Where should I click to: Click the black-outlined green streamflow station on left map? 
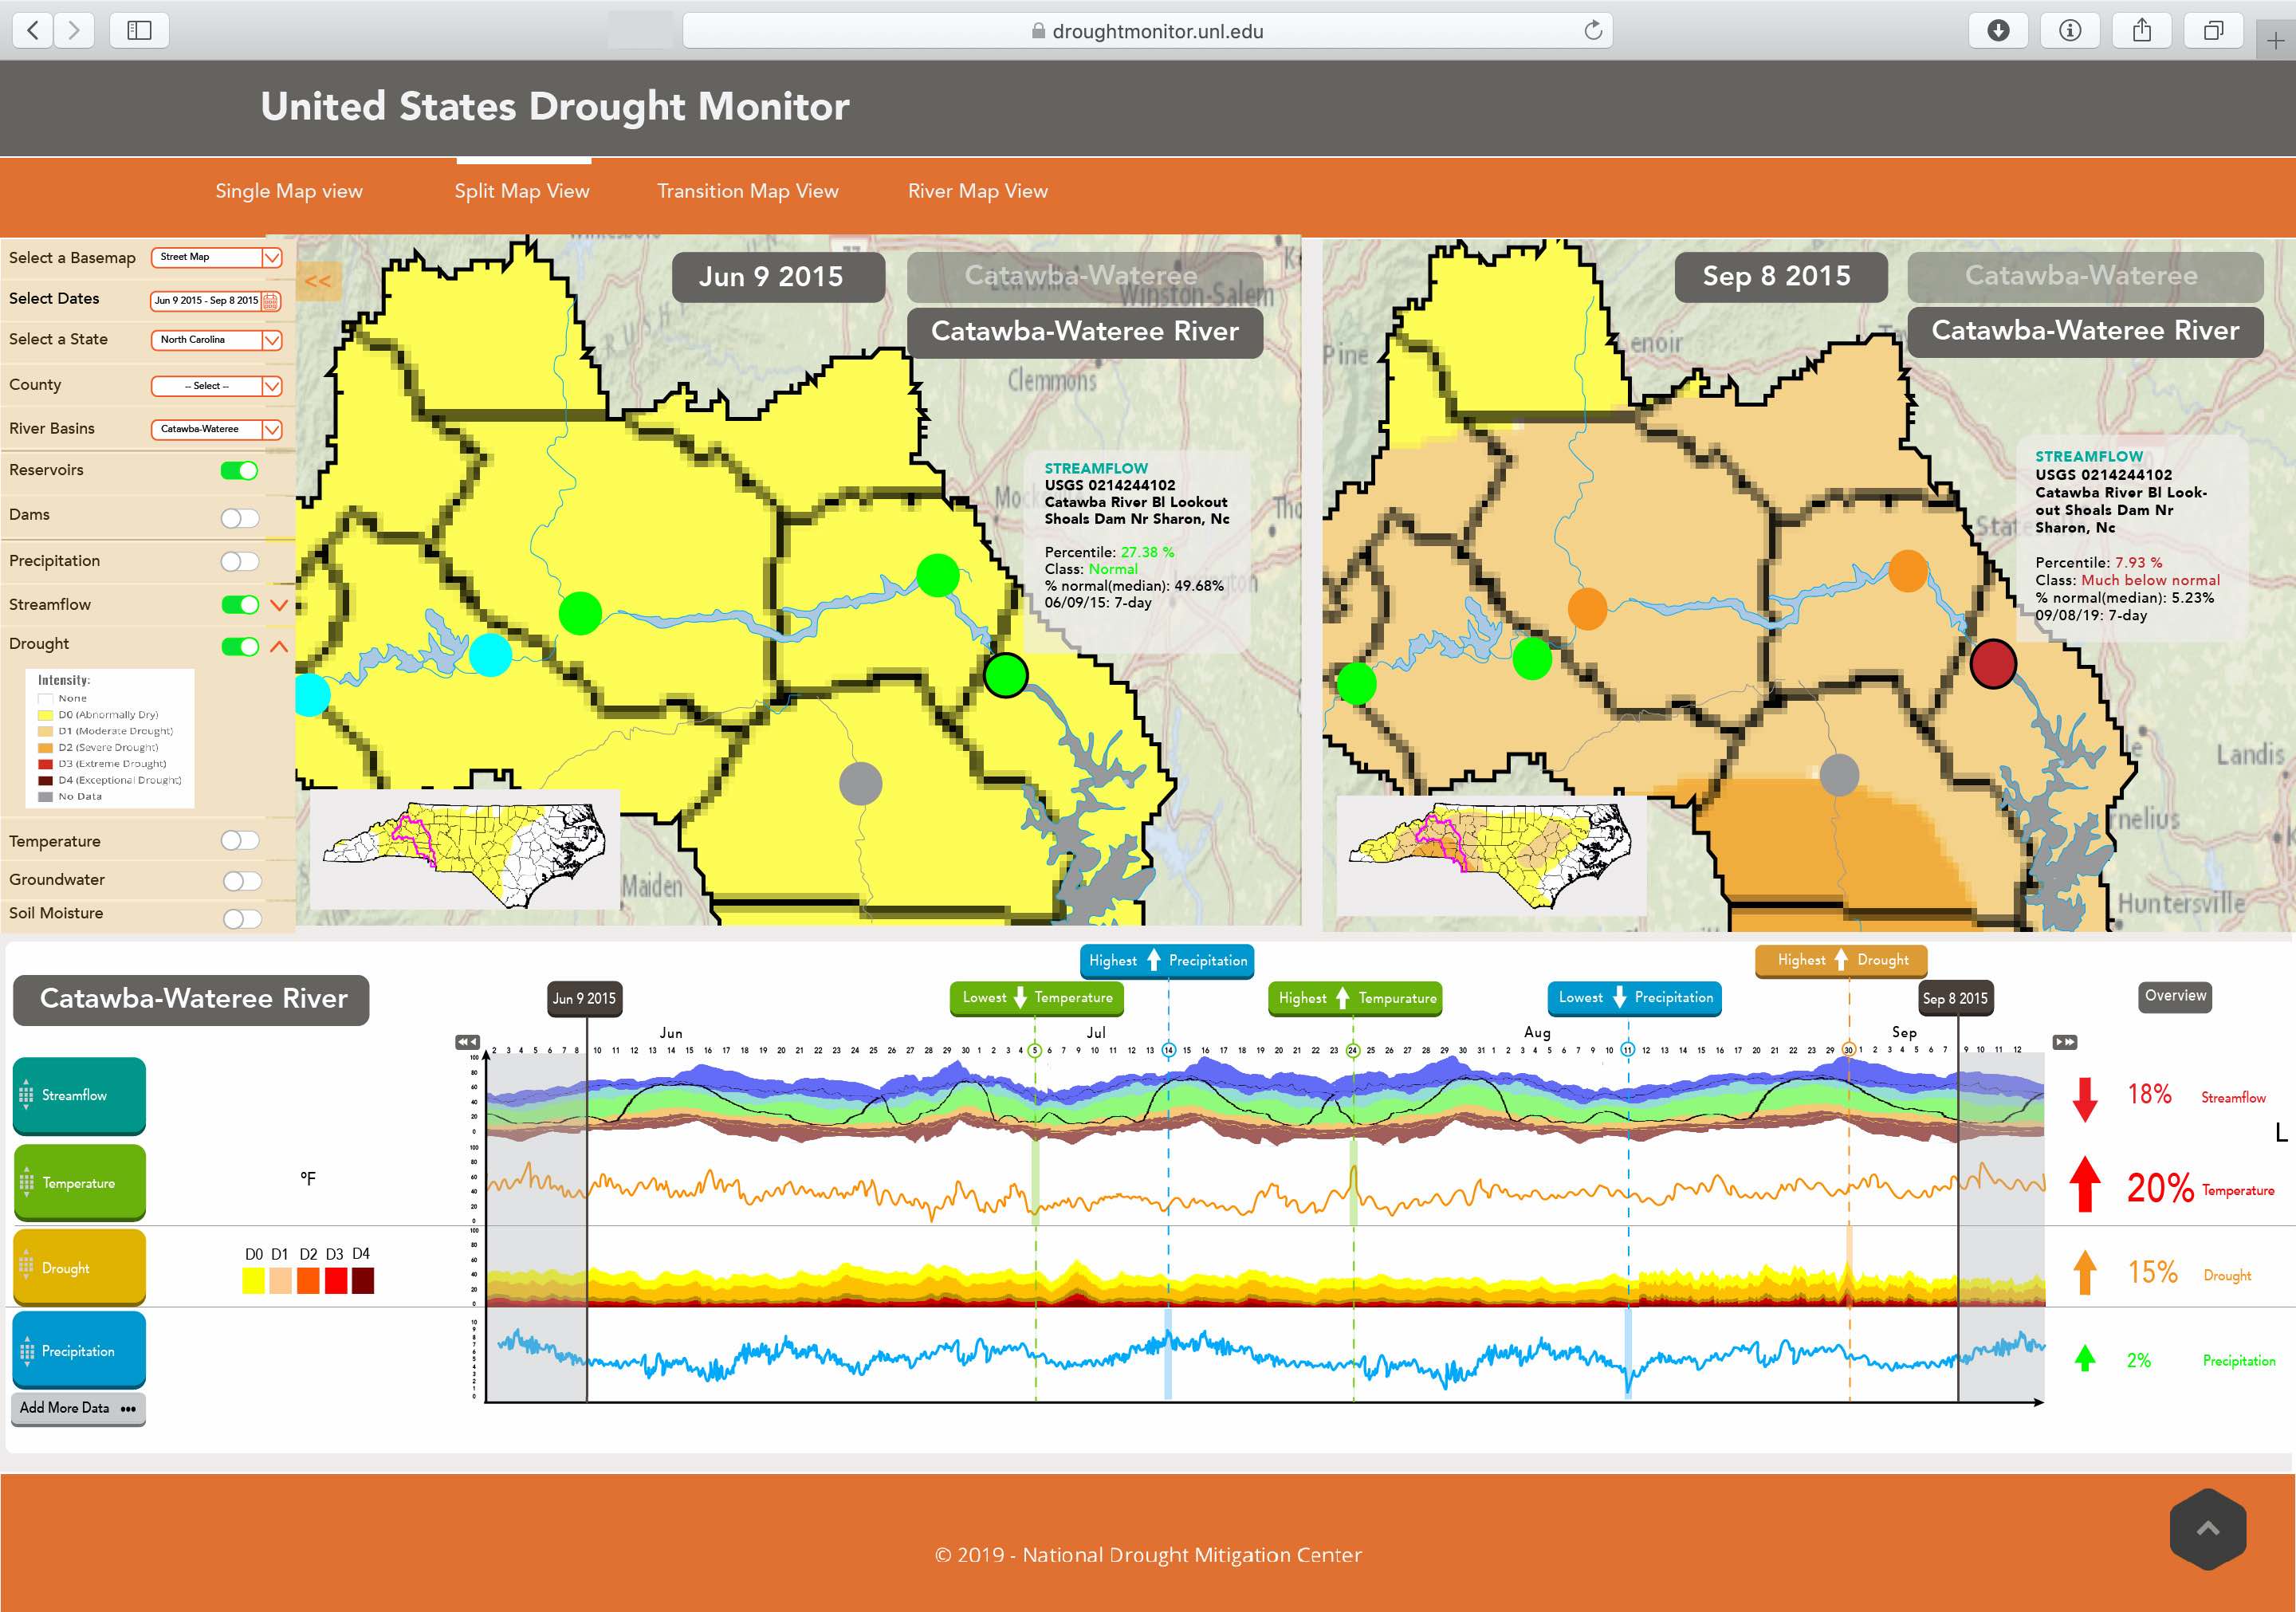1006,675
